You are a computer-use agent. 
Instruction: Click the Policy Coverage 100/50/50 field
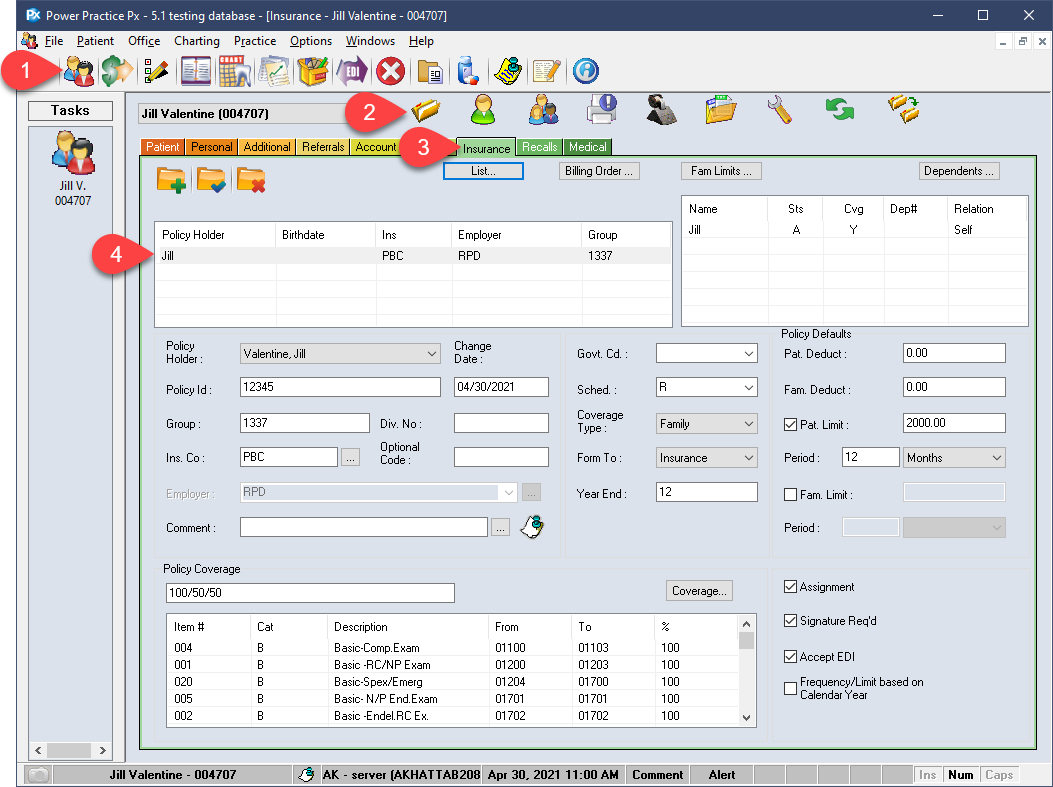coord(310,593)
